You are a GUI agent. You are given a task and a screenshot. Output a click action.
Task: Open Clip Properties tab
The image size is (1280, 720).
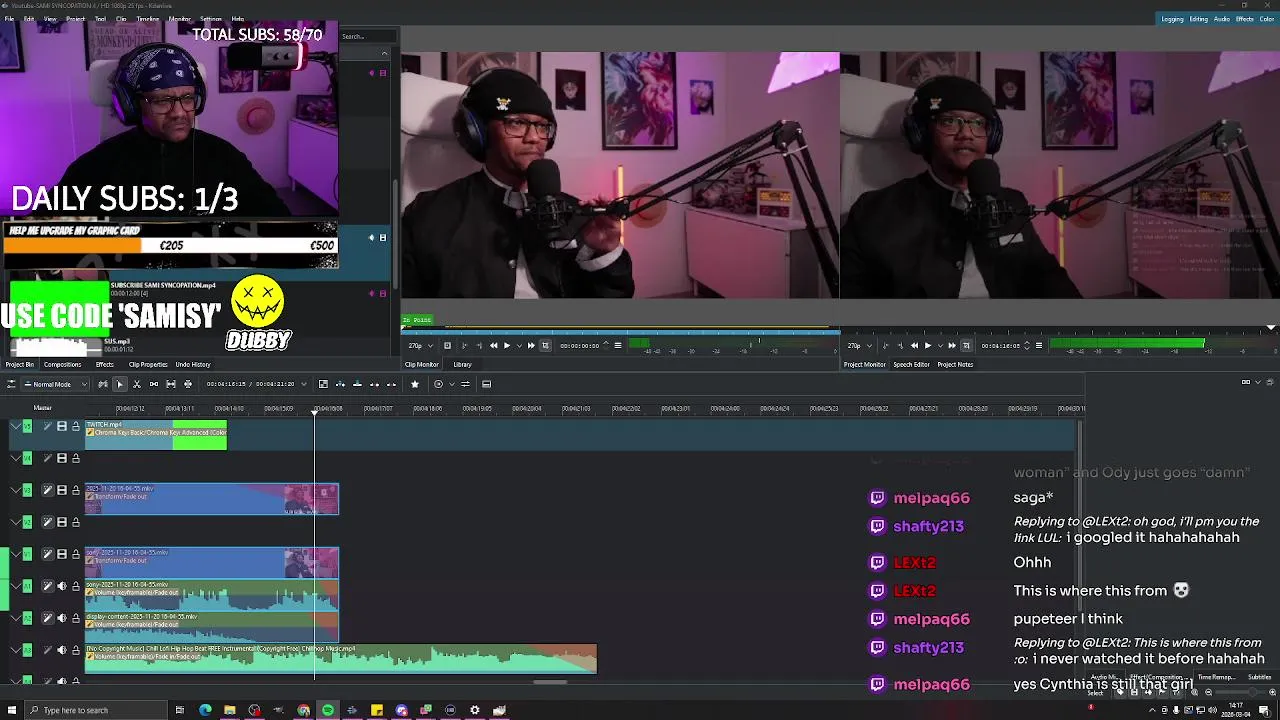point(147,365)
